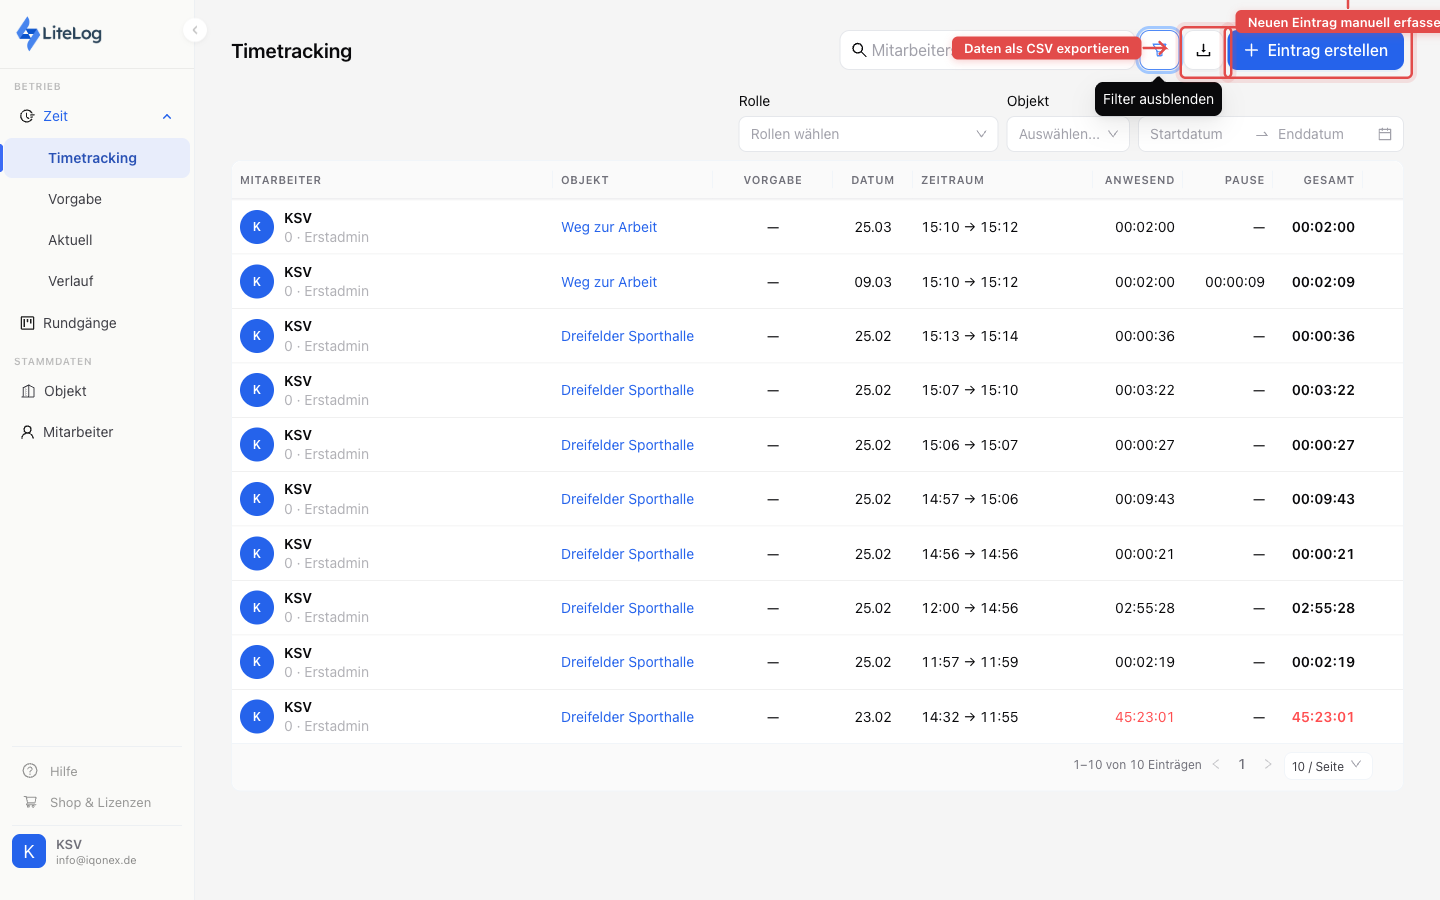Collapse the Zeit menu section
This screenshot has width=1440, height=900.
pos(167,116)
